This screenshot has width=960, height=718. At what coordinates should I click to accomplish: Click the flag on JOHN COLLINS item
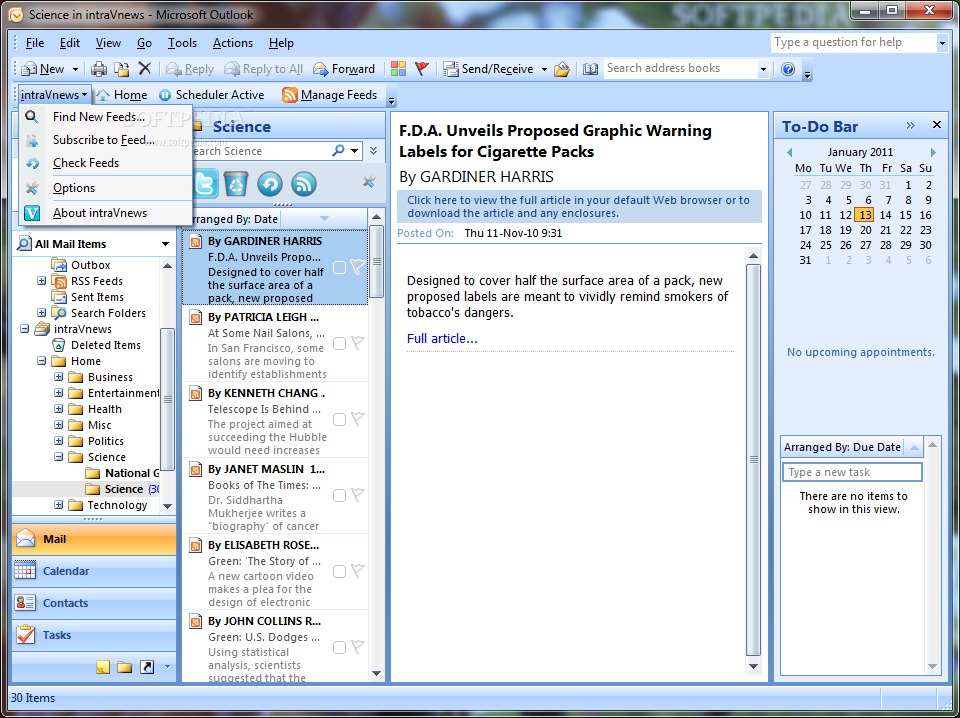tap(358, 647)
